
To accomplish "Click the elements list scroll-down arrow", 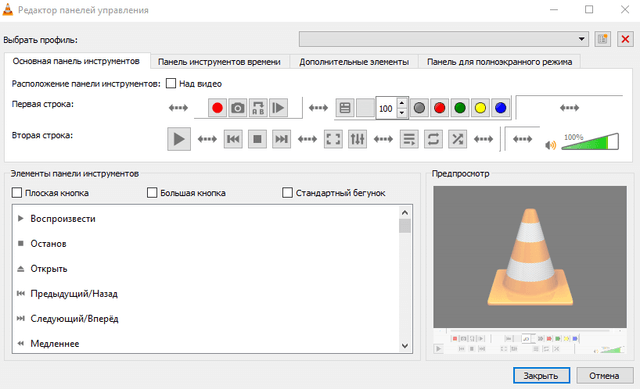I will coord(405,346).
